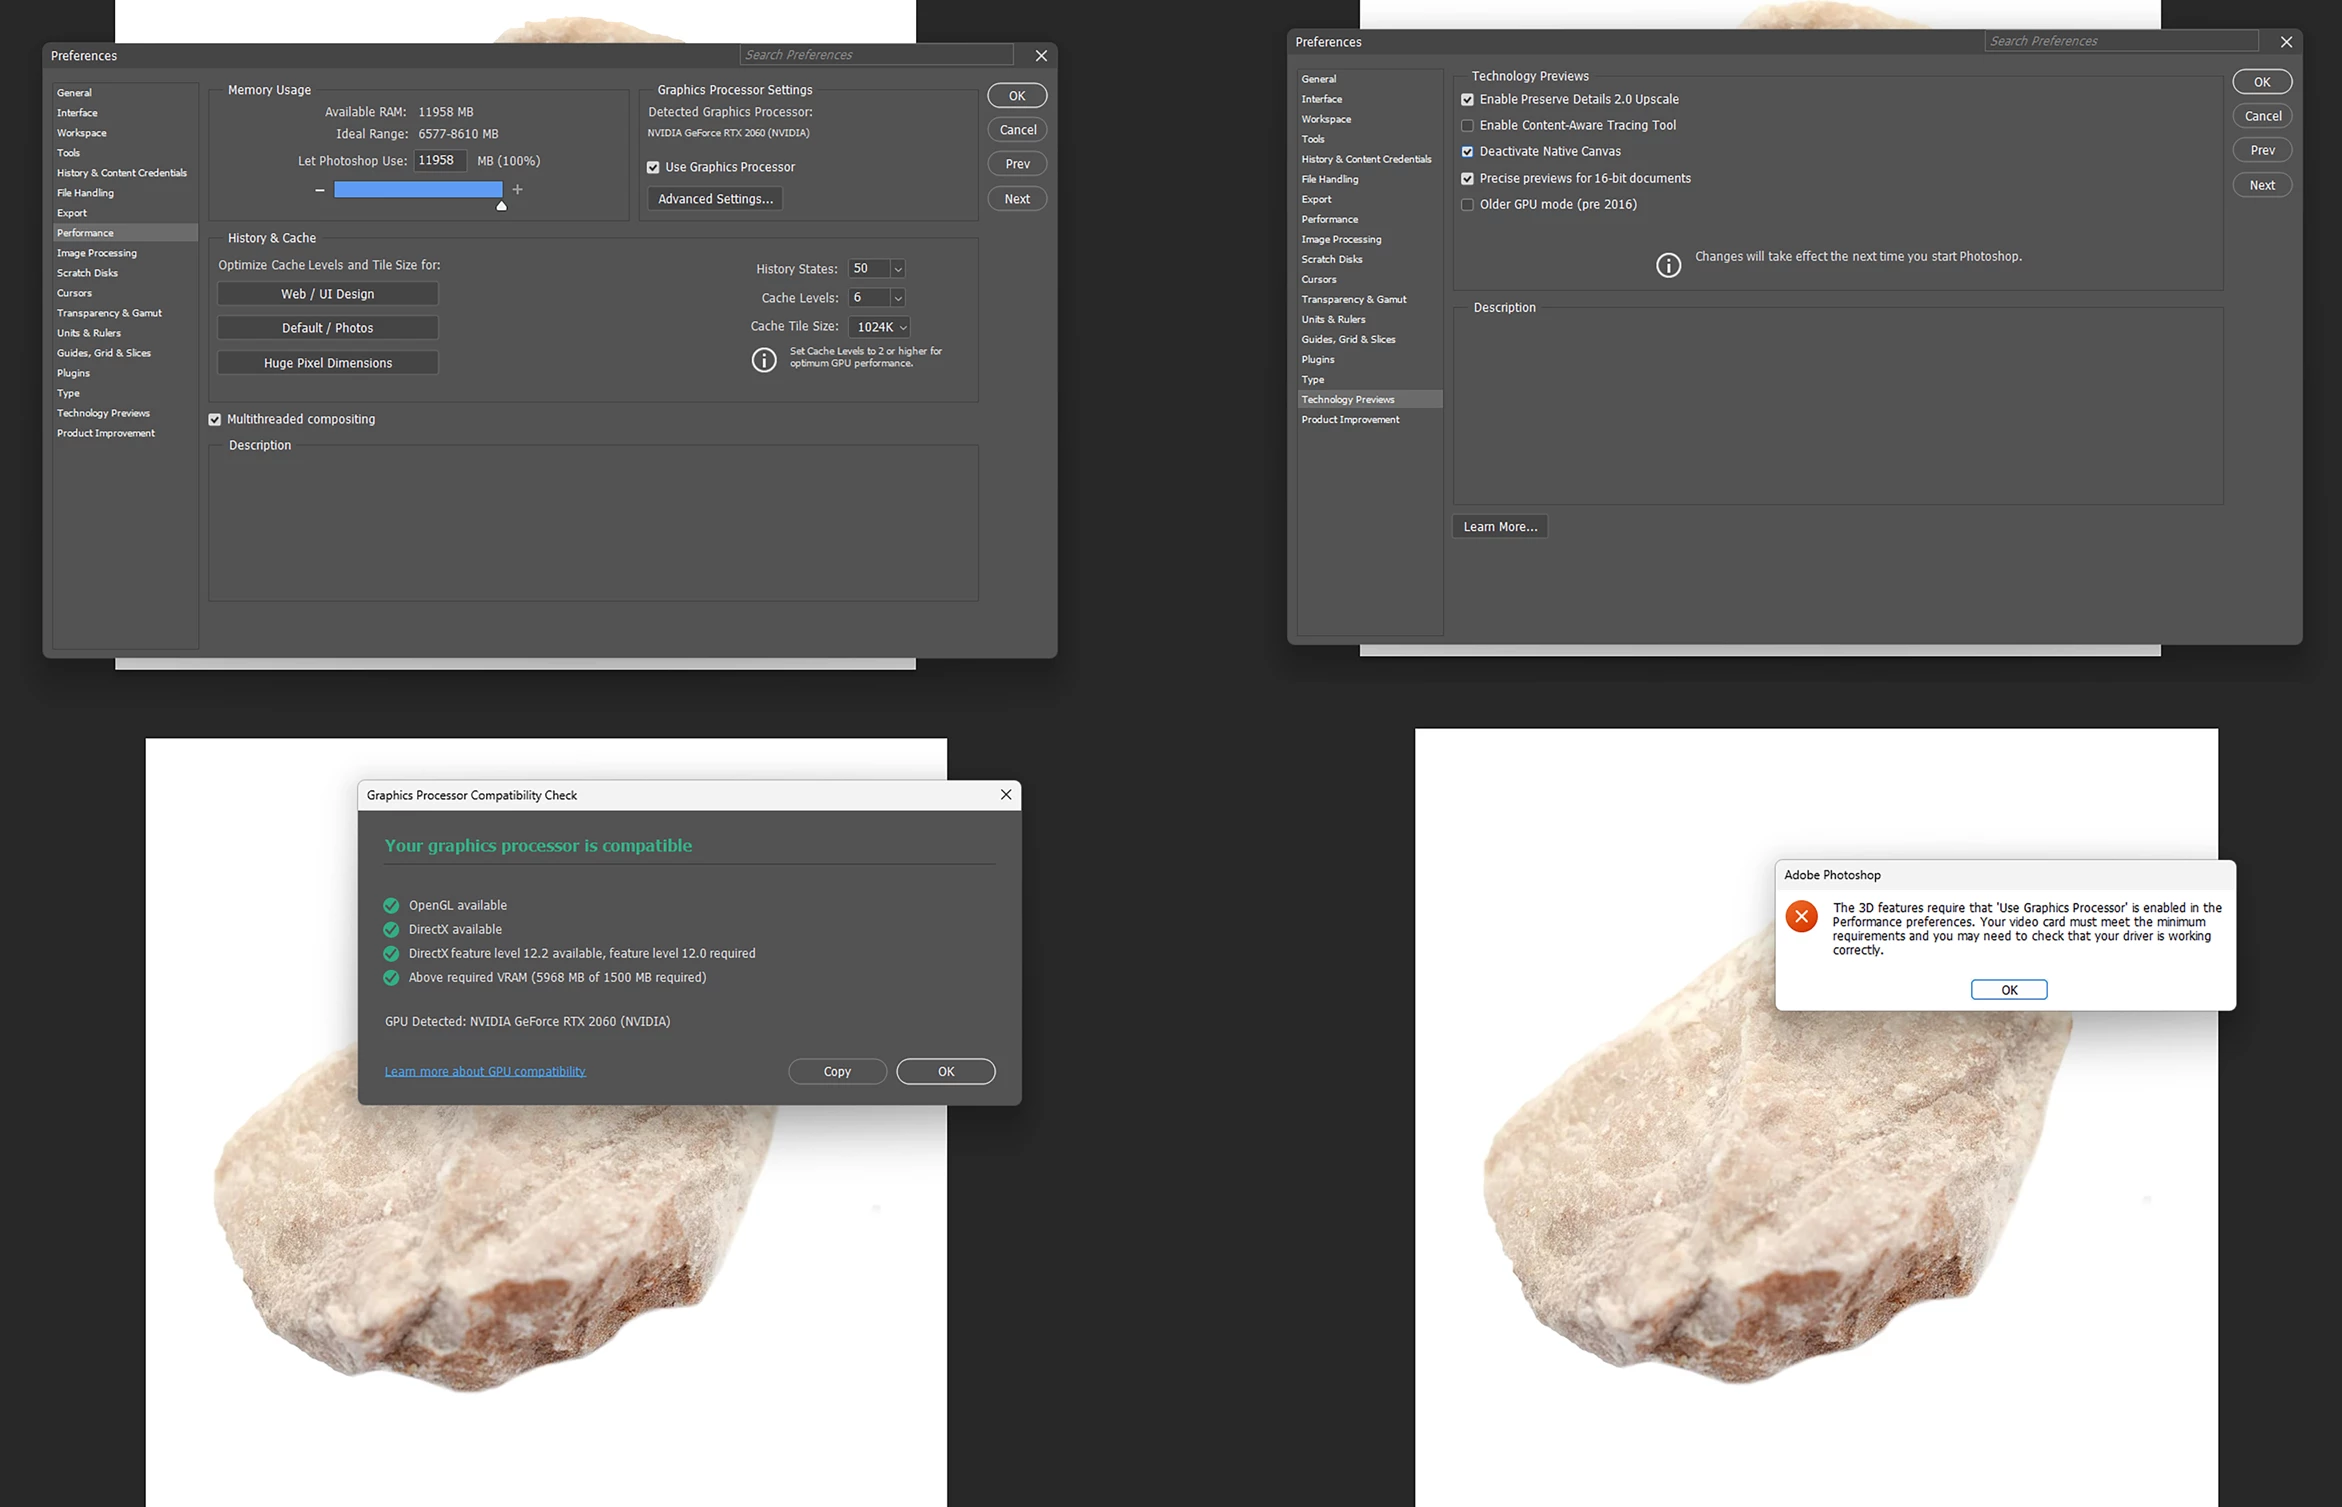This screenshot has height=1507, width=2342.
Task: Close the Performance Preferences window
Action: 1041,56
